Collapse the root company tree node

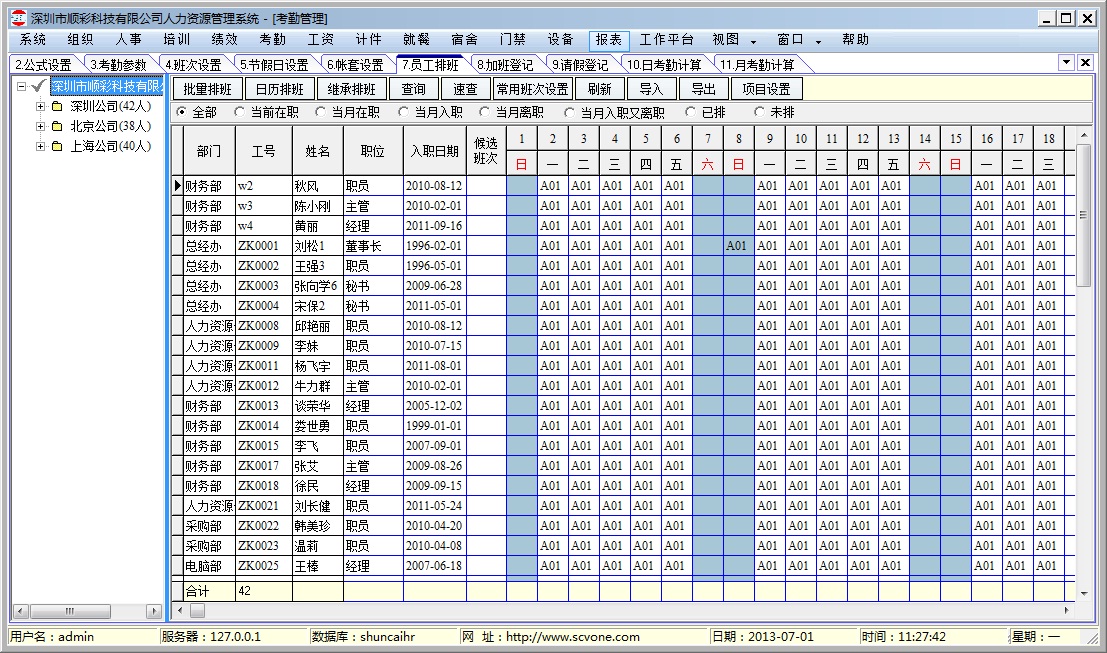coord(21,86)
